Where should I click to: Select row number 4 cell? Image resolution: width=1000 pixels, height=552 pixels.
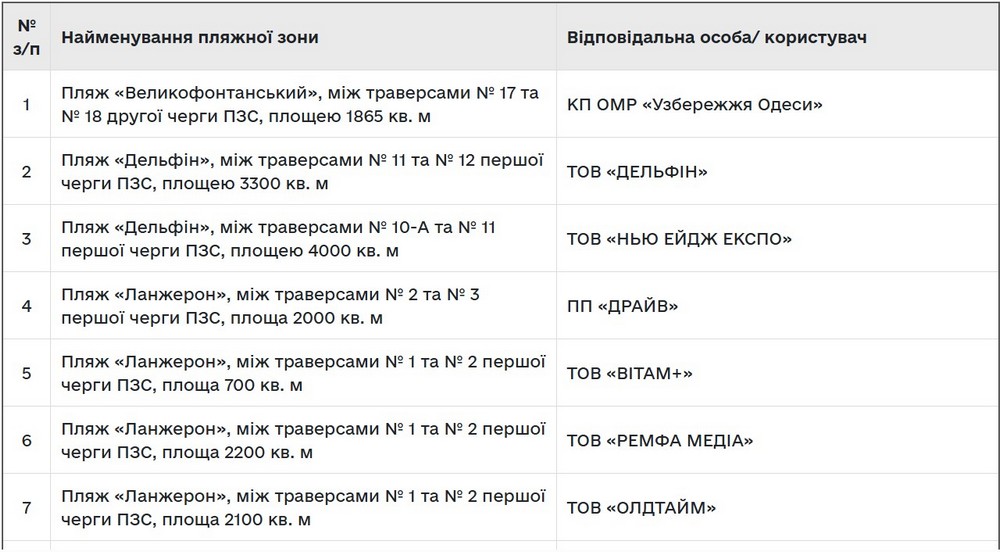pos(26,306)
